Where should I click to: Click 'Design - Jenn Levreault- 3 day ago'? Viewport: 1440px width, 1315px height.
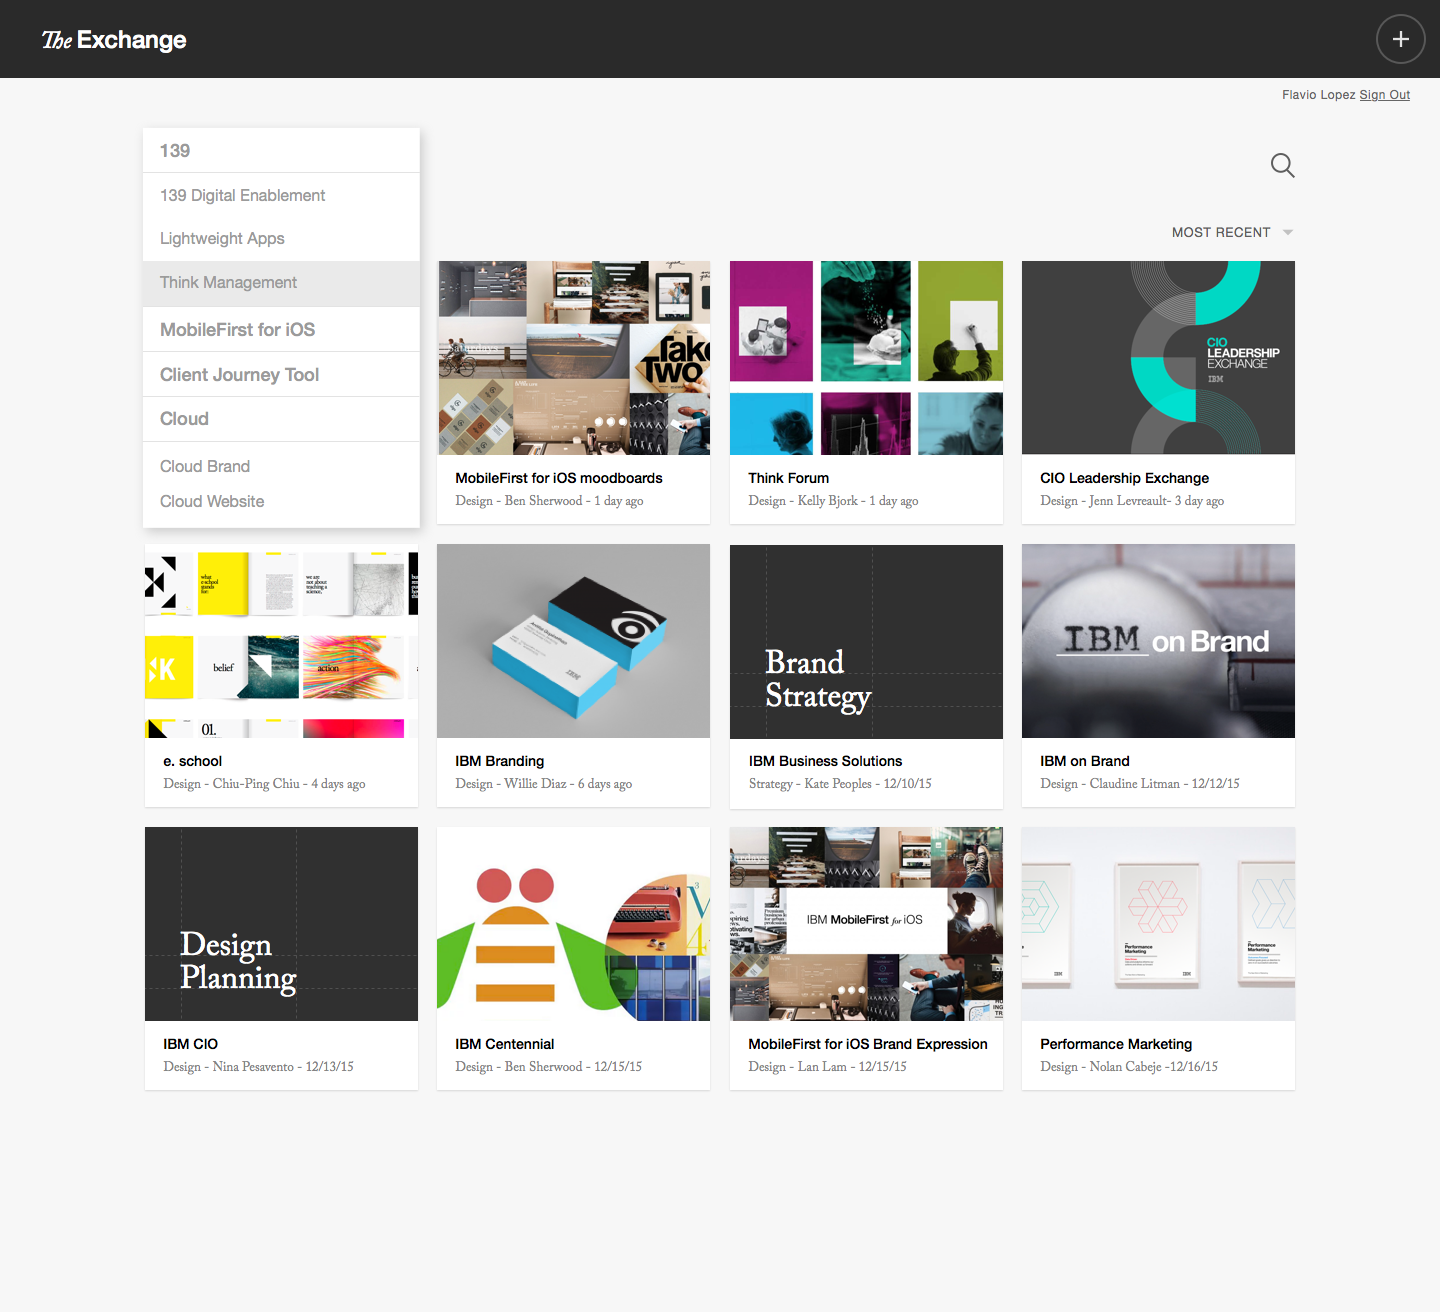tap(1132, 501)
